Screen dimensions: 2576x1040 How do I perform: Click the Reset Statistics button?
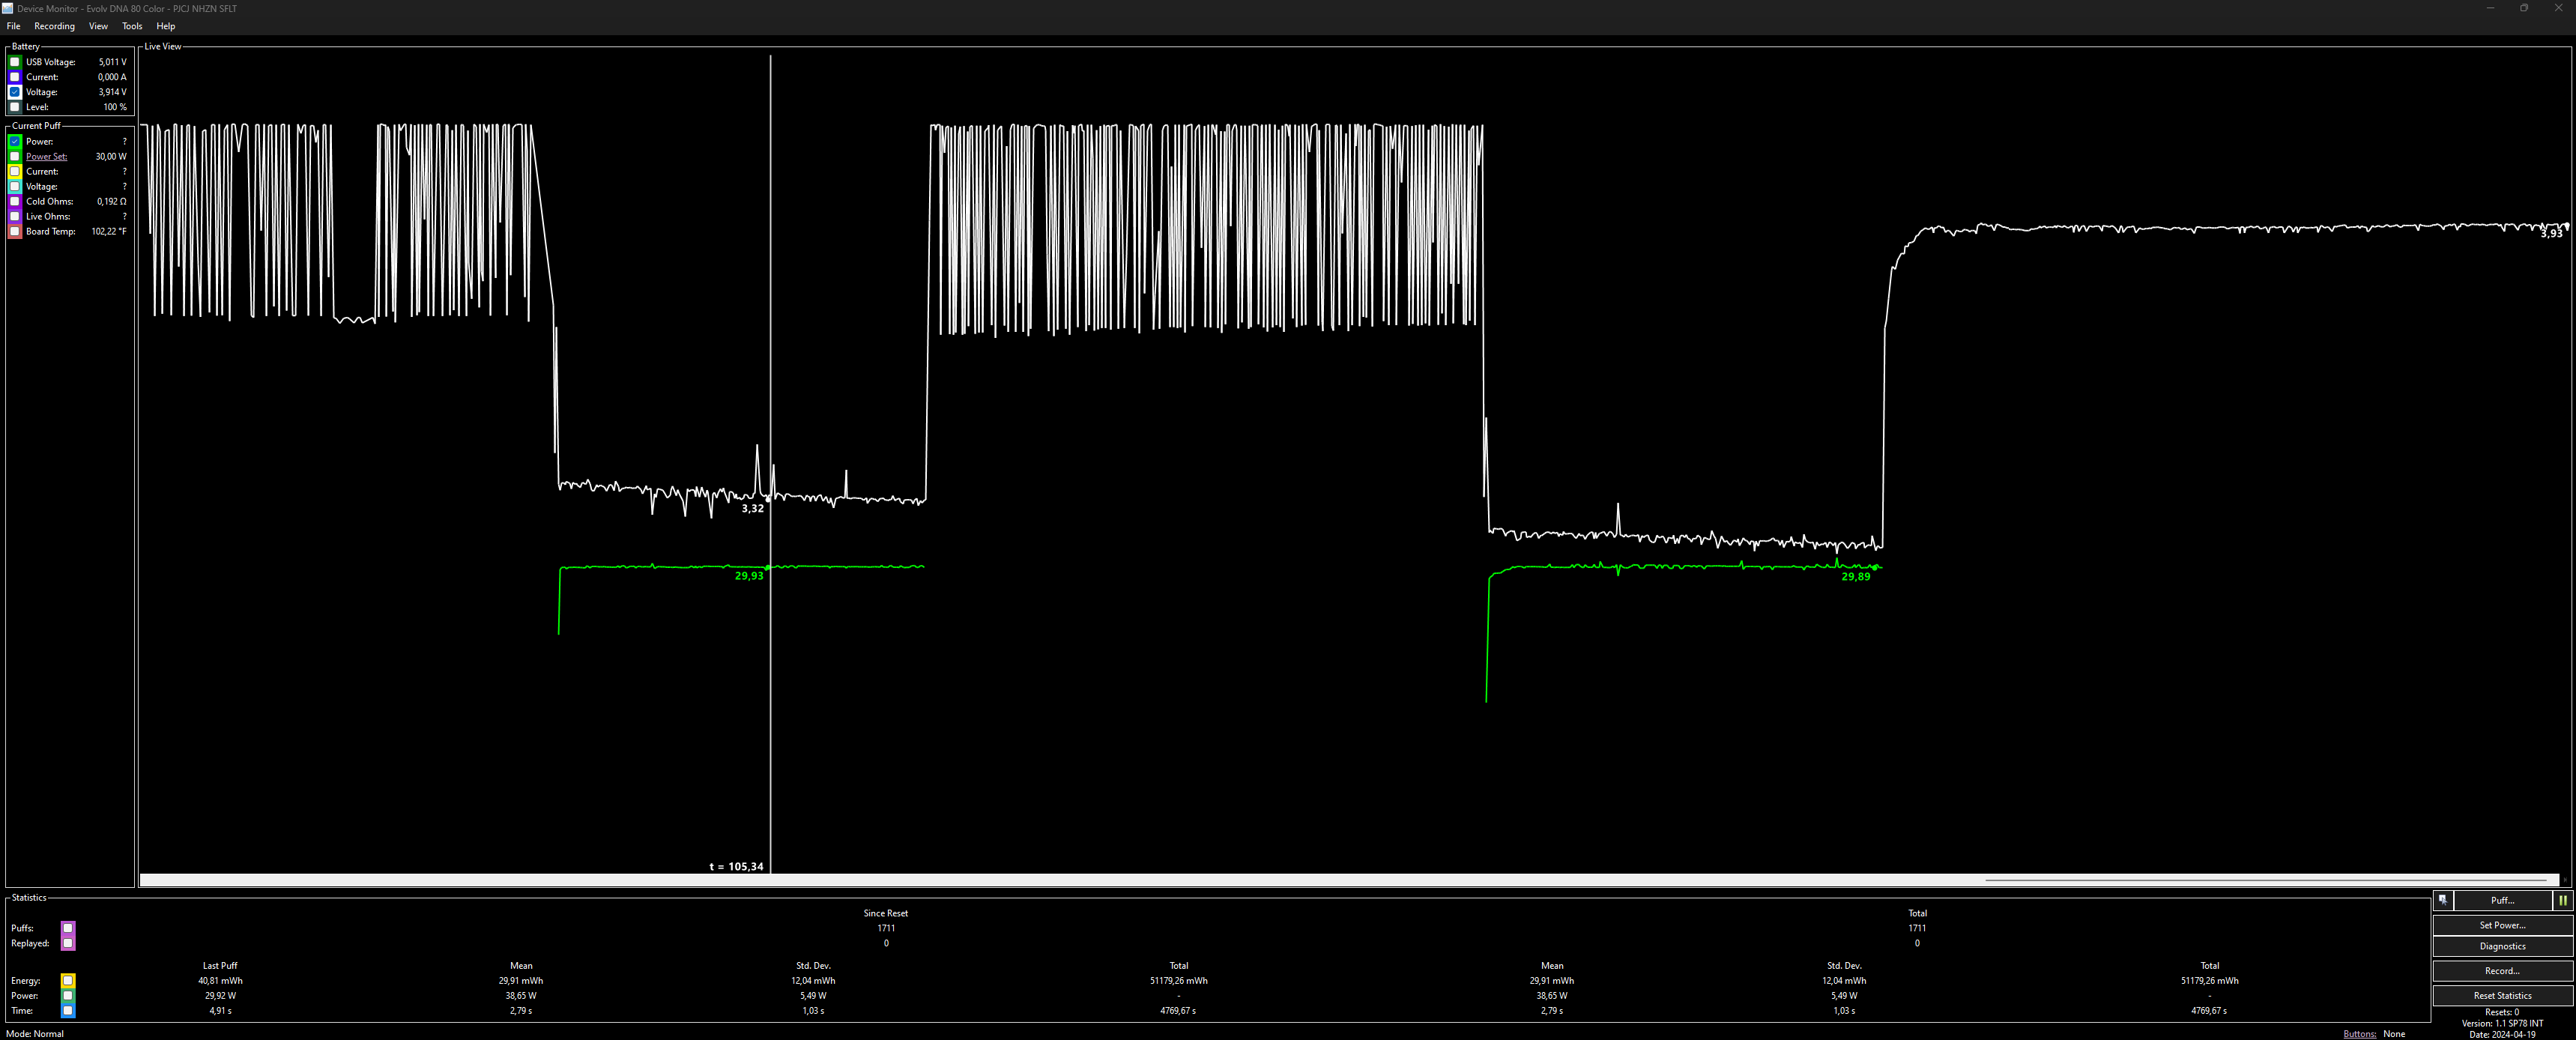click(x=2502, y=995)
